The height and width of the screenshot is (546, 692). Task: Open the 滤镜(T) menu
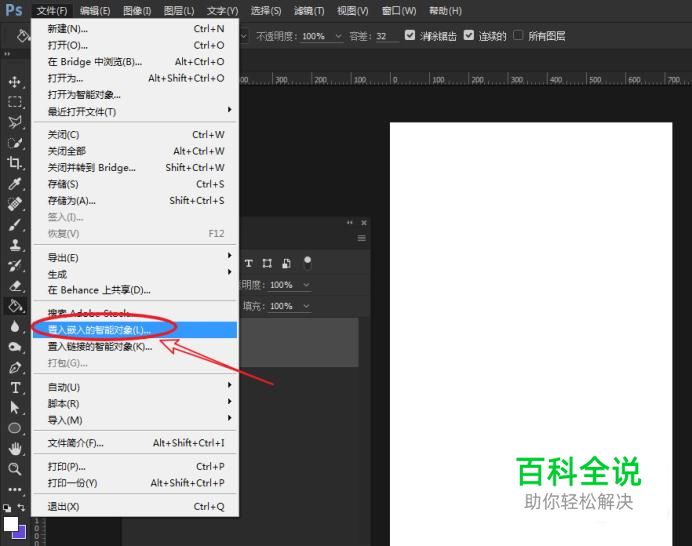coord(309,11)
